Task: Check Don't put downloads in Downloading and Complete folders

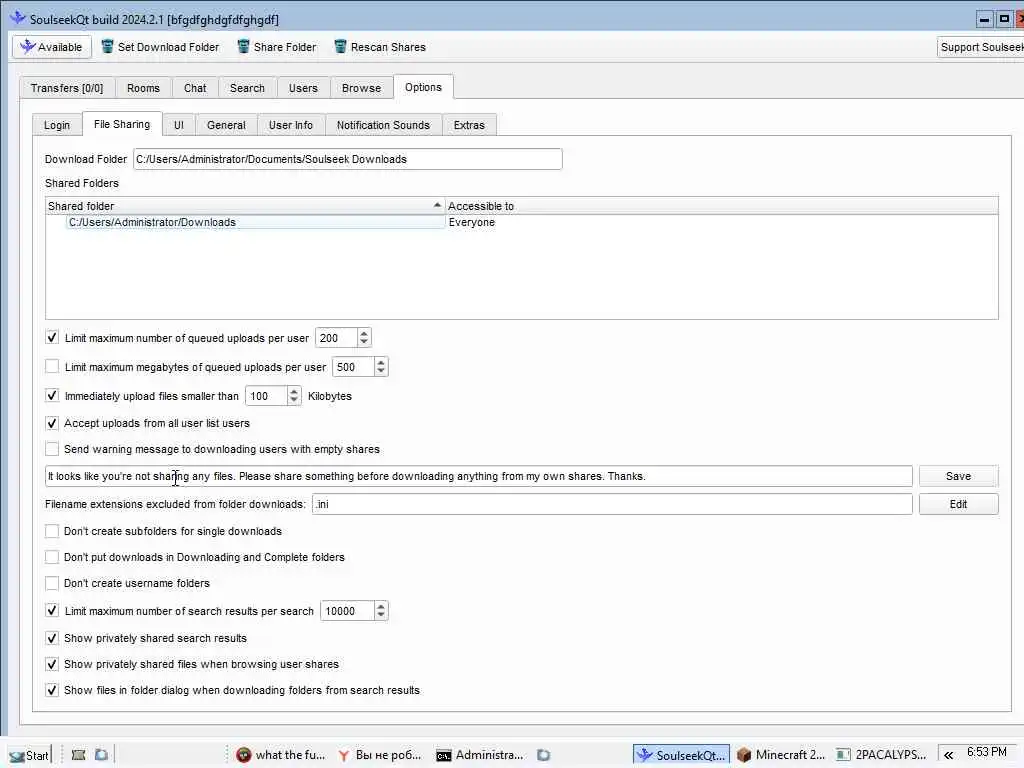Action: pyautogui.click(x=52, y=557)
